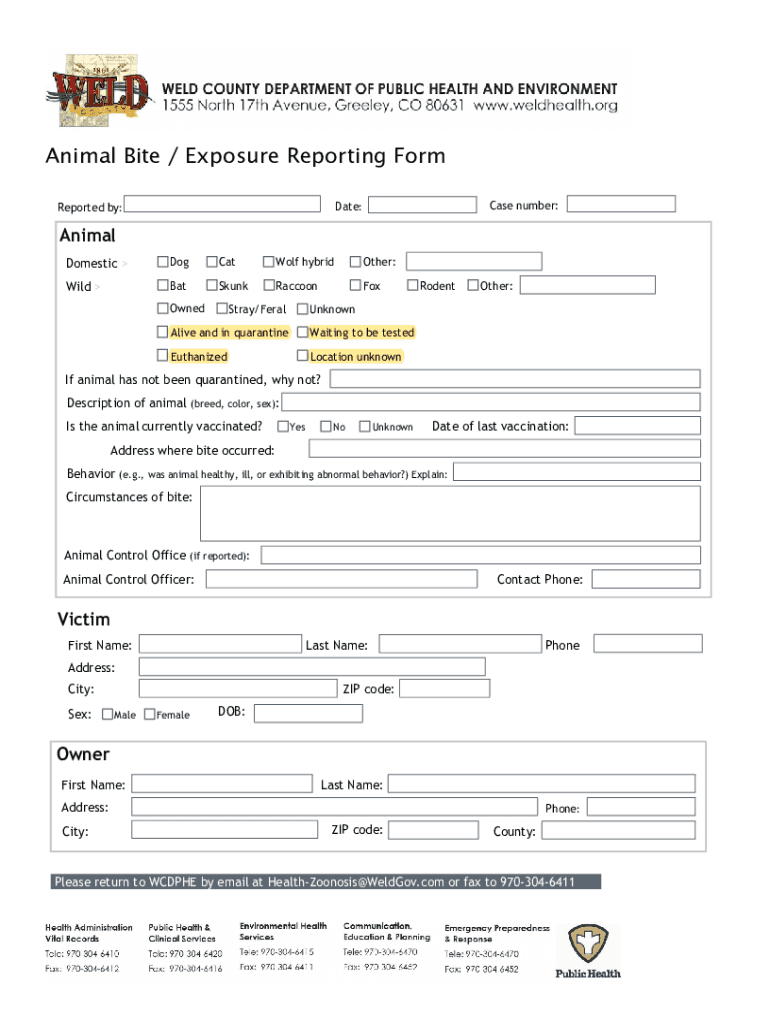Focus the Victim Last Name field
This screenshot has height=1024, width=770.
click(460, 644)
